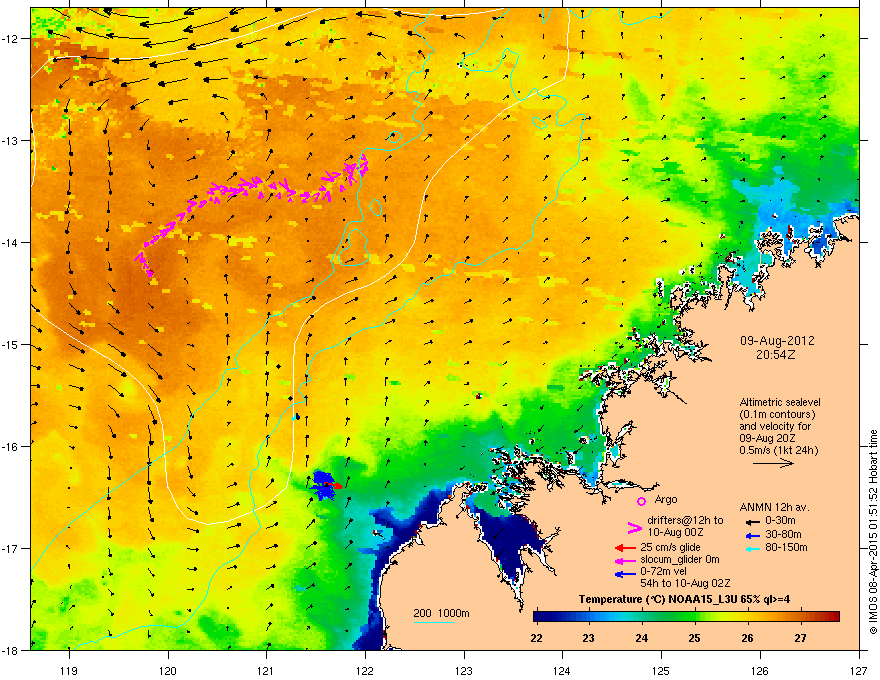Image resolution: width=880 pixels, height=680 pixels.
Task: Click the '27' color bar tick label
Action: point(800,638)
